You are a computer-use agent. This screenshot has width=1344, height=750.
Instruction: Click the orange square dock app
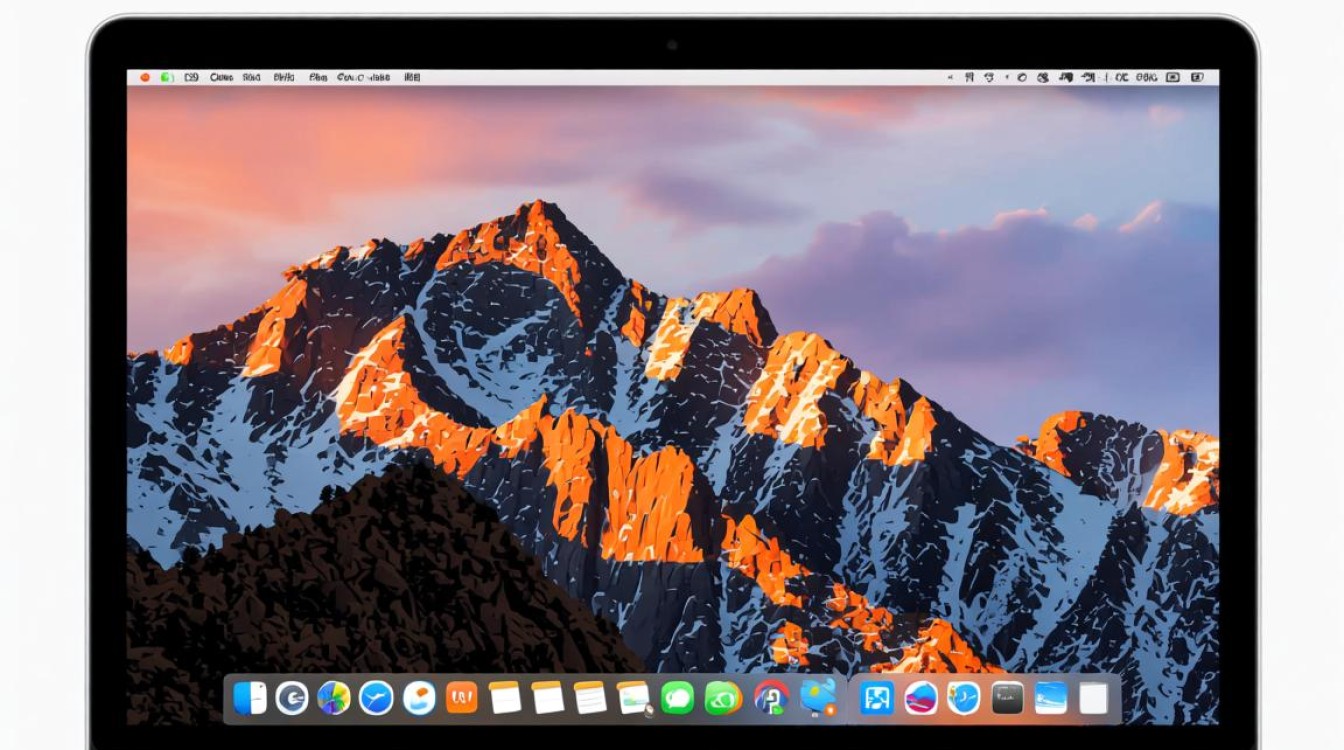[x=461, y=697]
